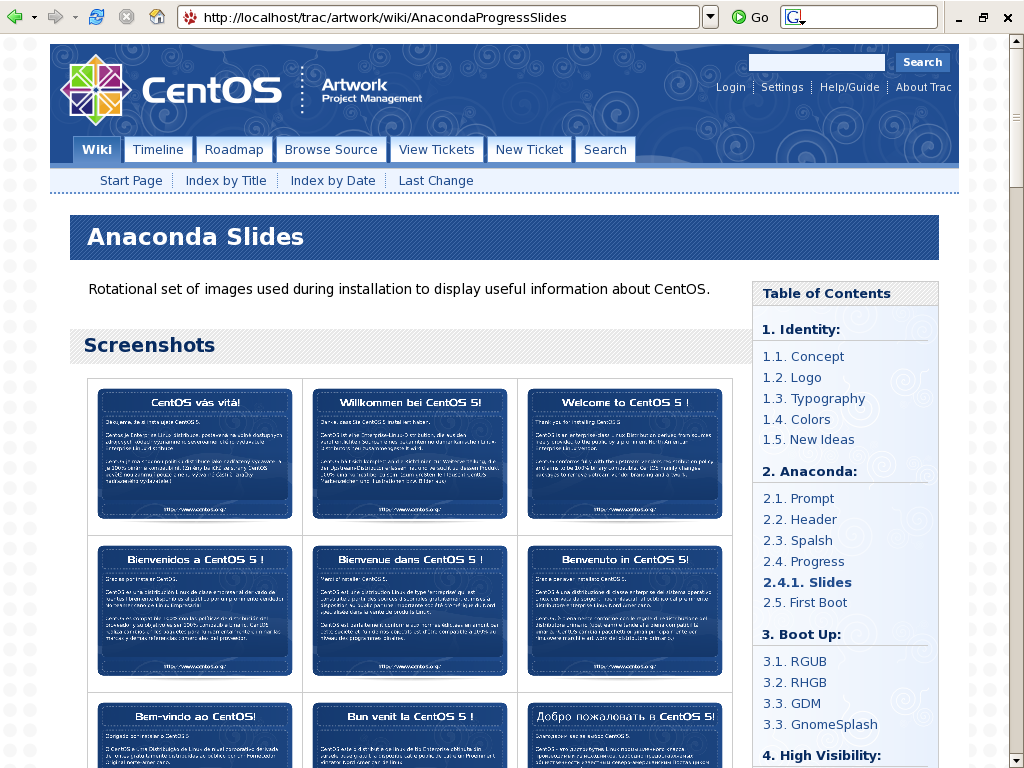Open the Settings link
1024x768 pixels.
(x=782, y=87)
